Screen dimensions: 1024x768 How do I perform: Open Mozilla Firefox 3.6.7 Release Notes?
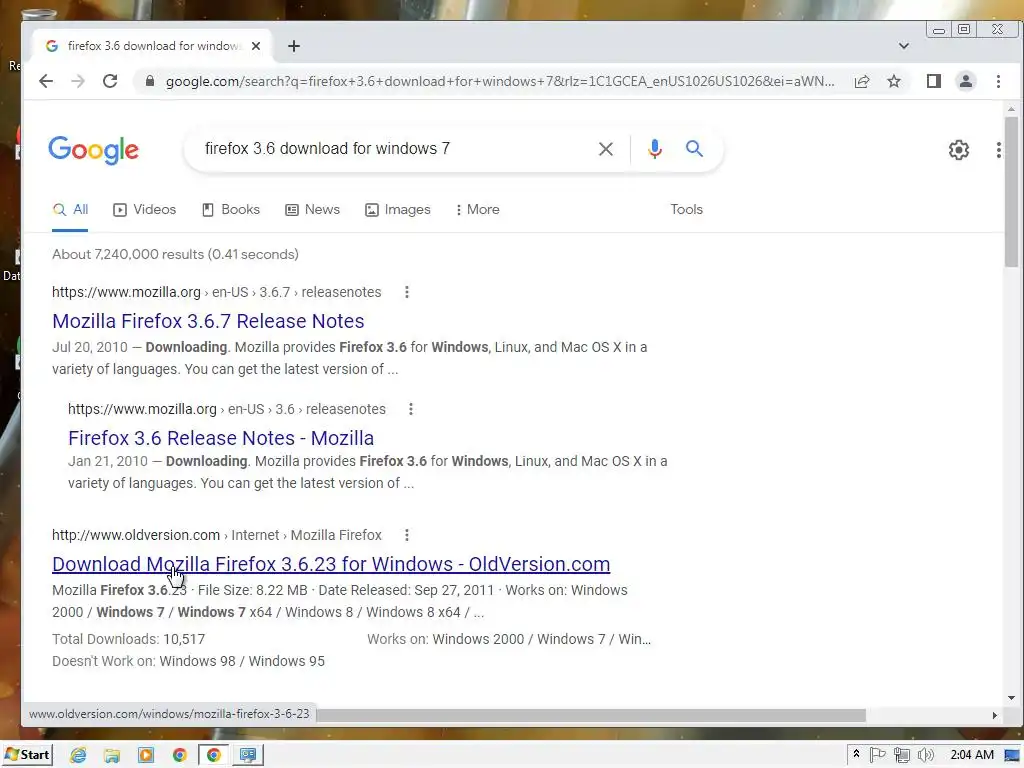pyautogui.click(x=208, y=321)
